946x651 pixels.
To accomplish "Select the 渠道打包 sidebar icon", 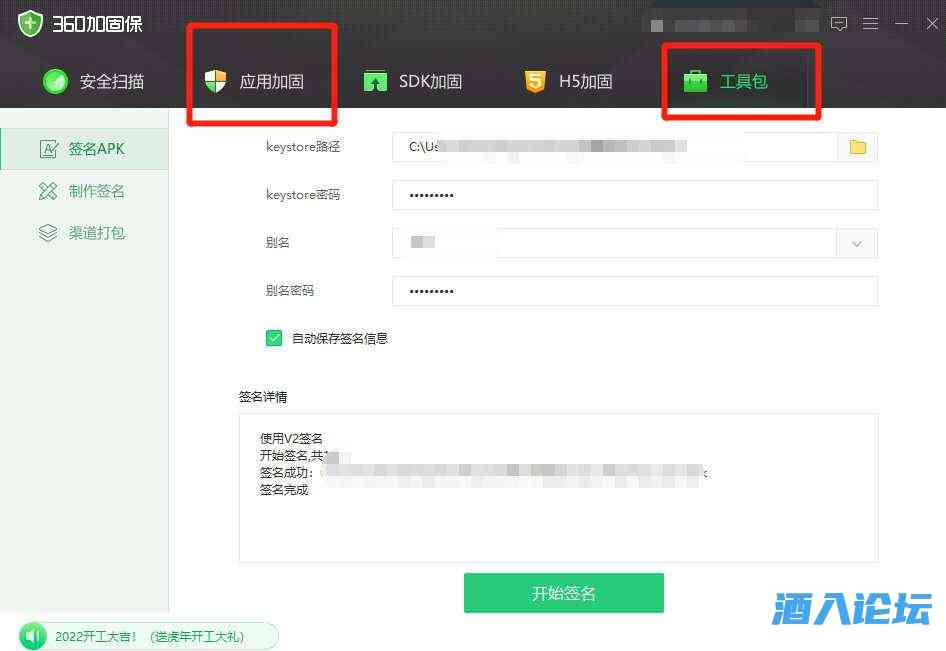I will [48, 232].
